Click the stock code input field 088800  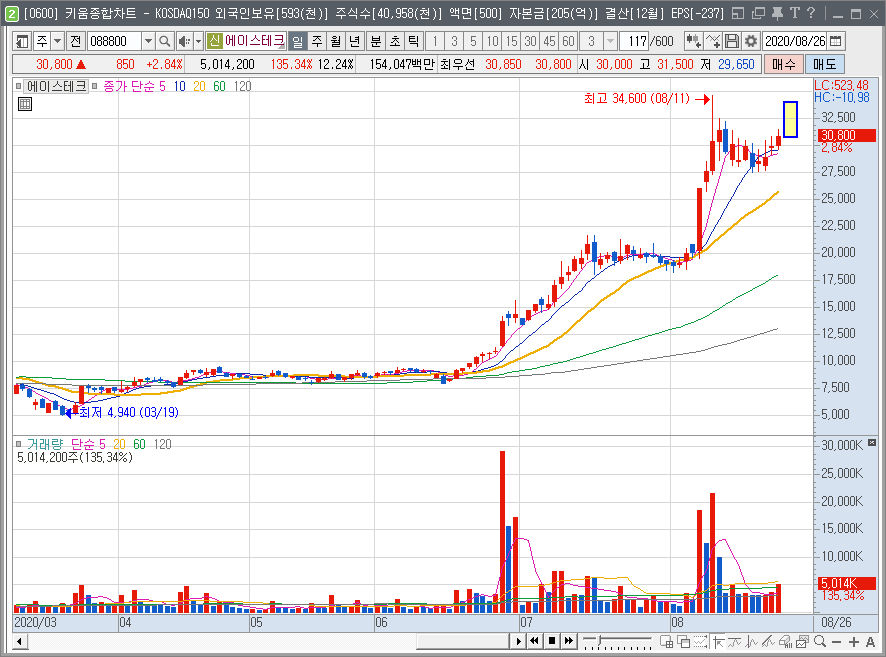tap(114, 41)
